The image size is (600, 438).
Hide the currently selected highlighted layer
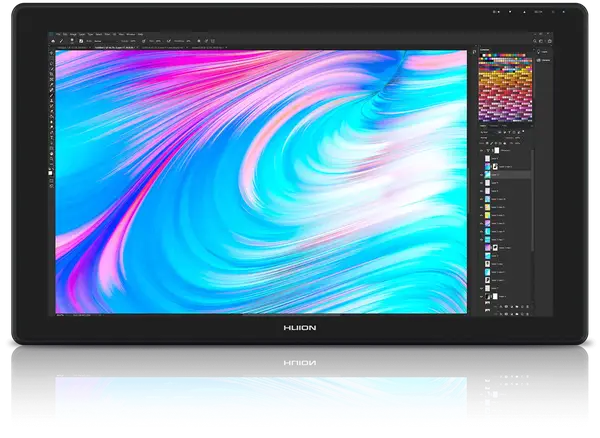click(x=481, y=175)
